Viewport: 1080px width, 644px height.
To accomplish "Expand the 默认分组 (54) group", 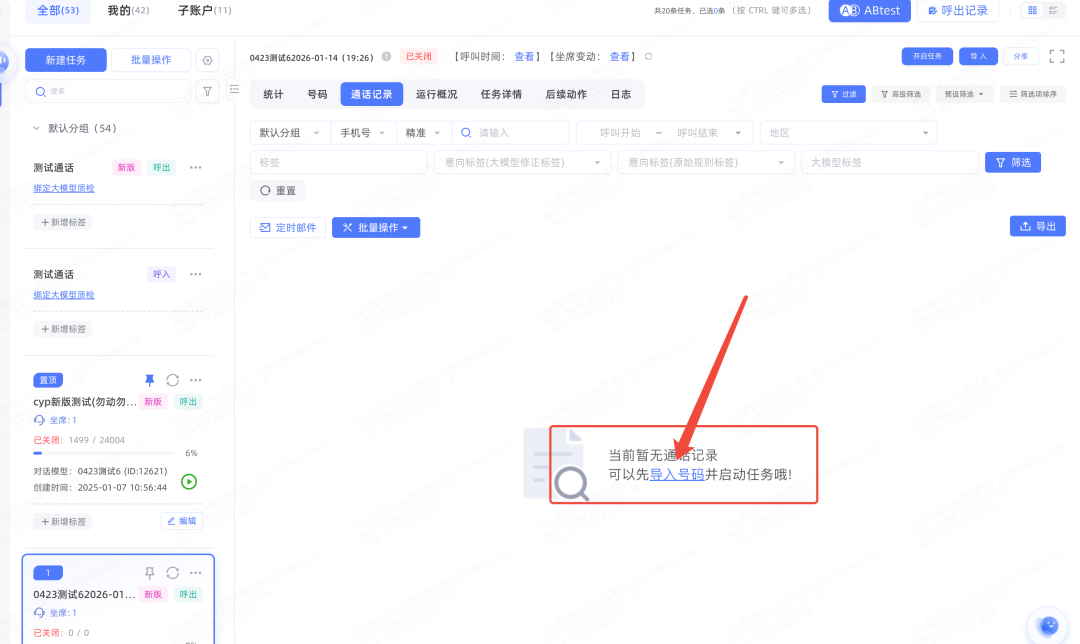I will point(37,128).
